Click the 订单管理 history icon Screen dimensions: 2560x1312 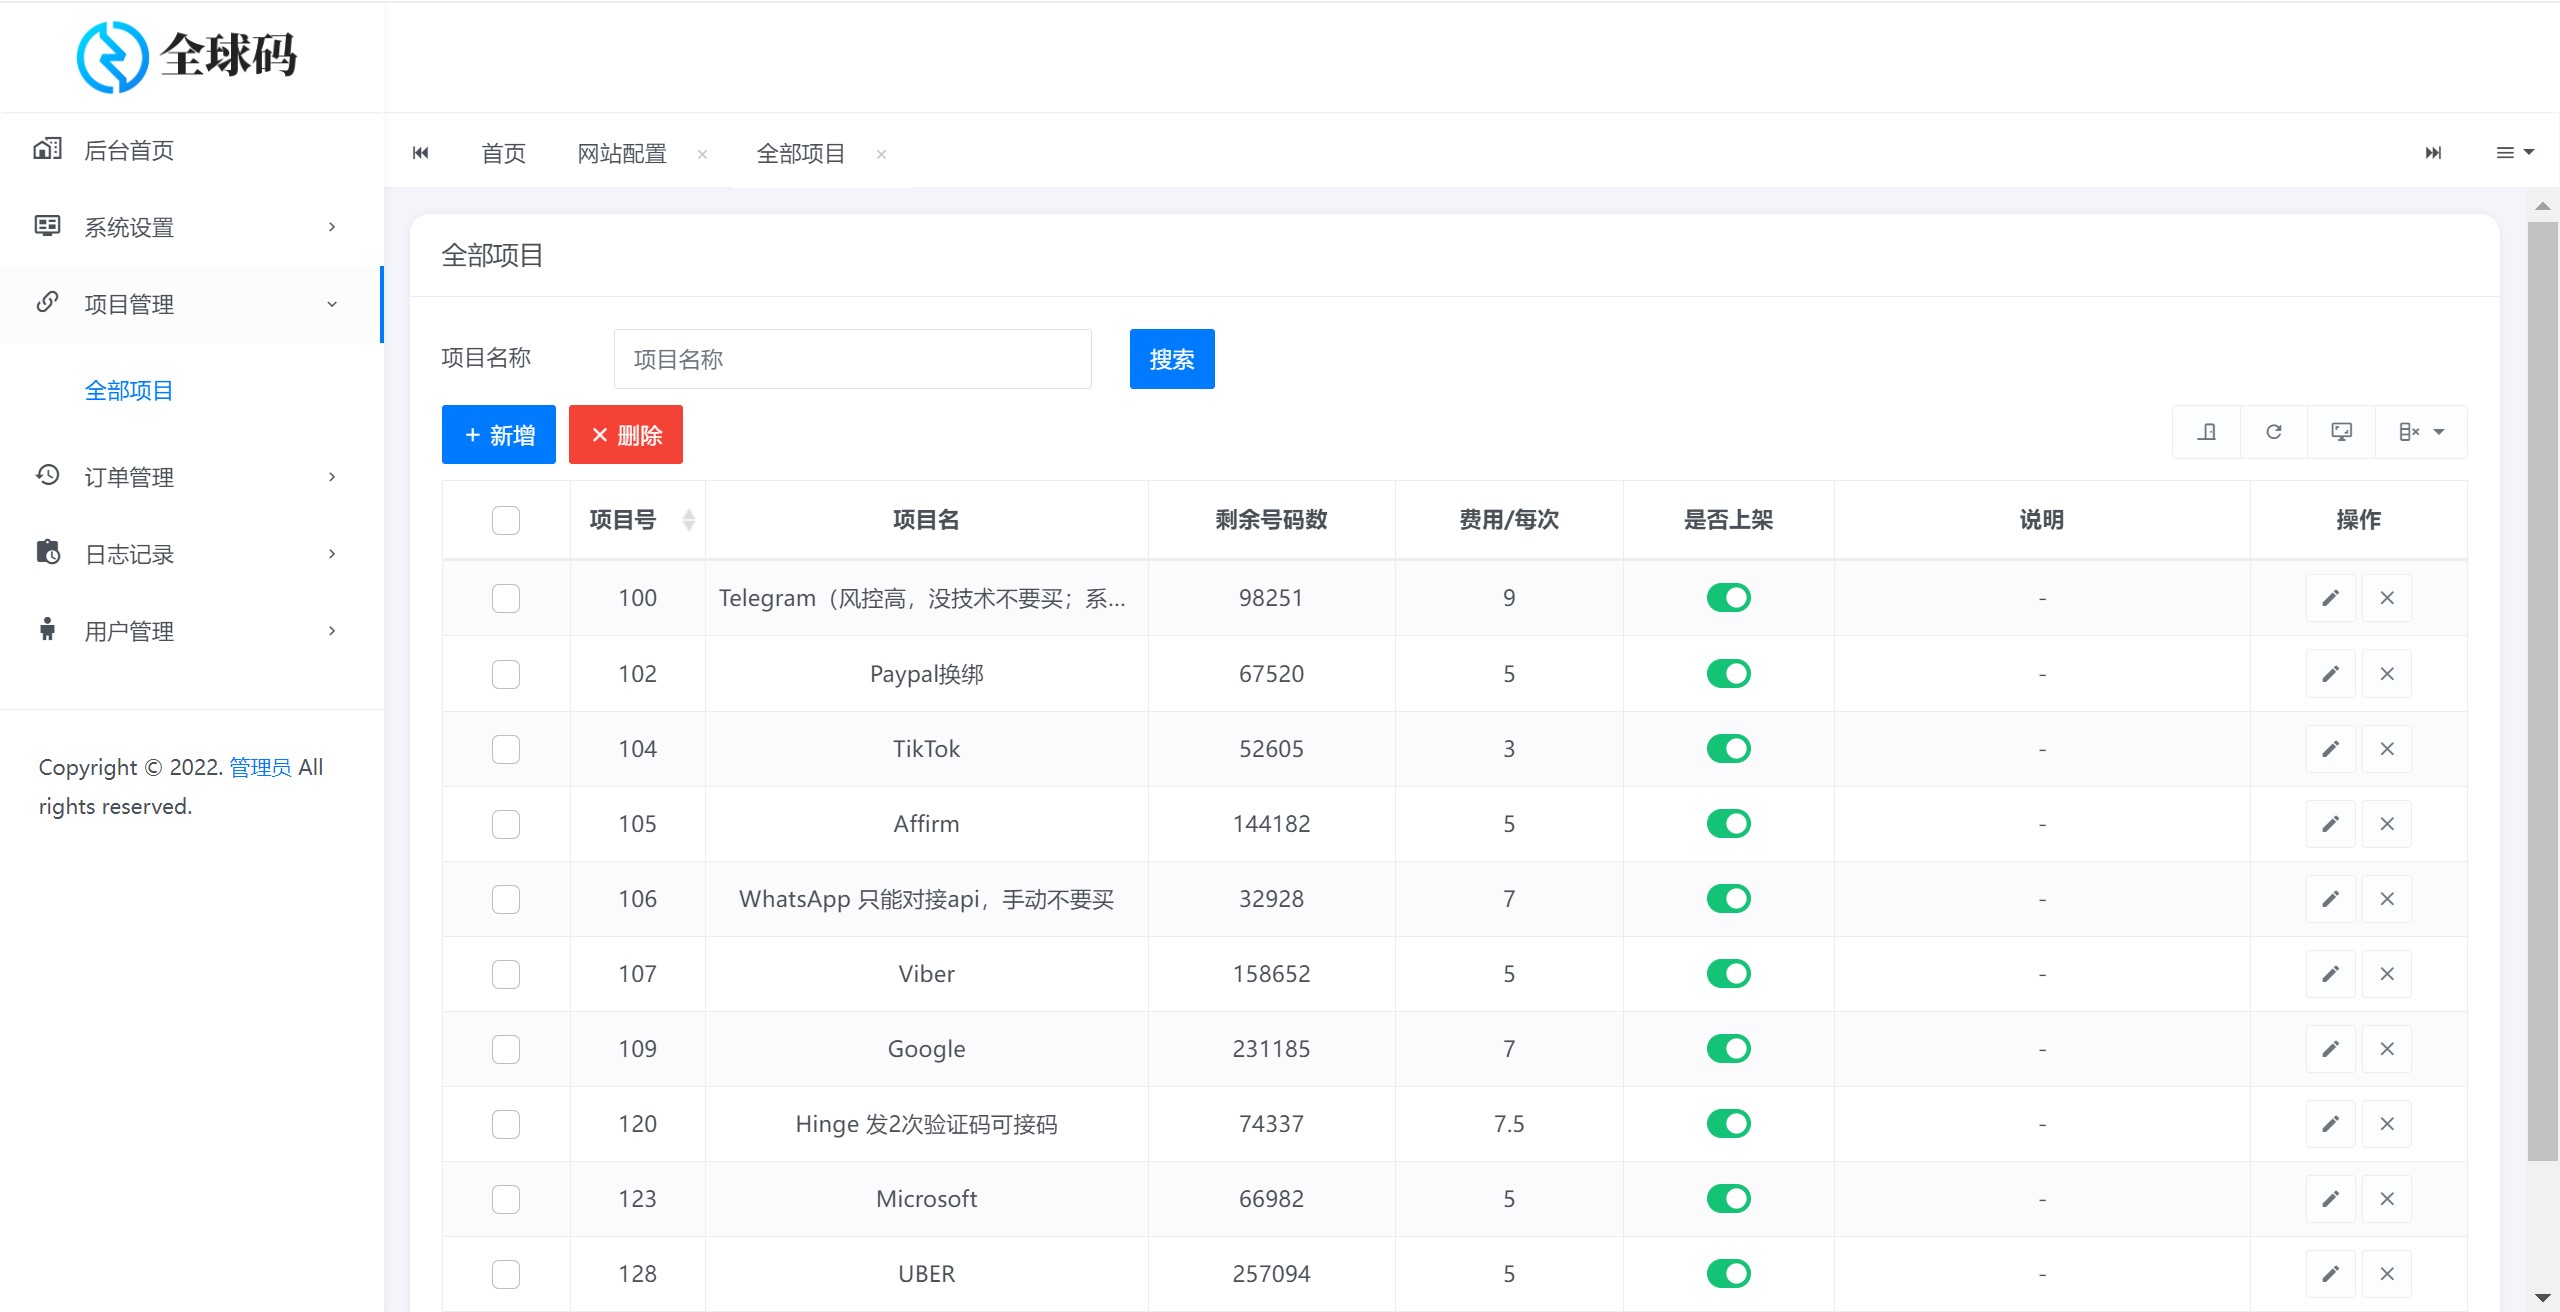[47, 475]
